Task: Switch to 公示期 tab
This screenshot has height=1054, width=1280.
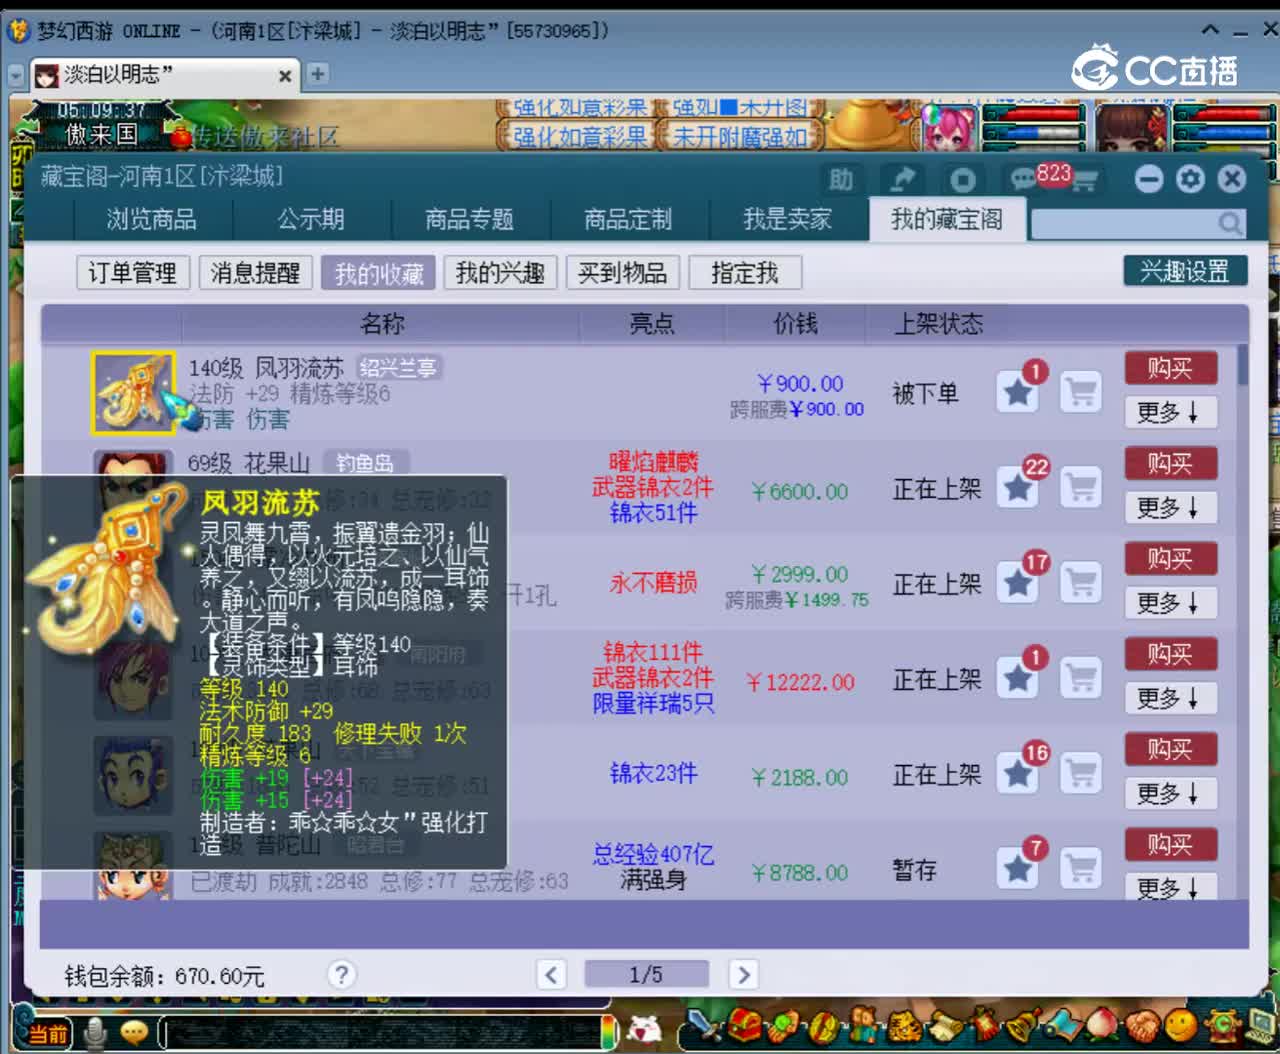Action: tap(311, 219)
